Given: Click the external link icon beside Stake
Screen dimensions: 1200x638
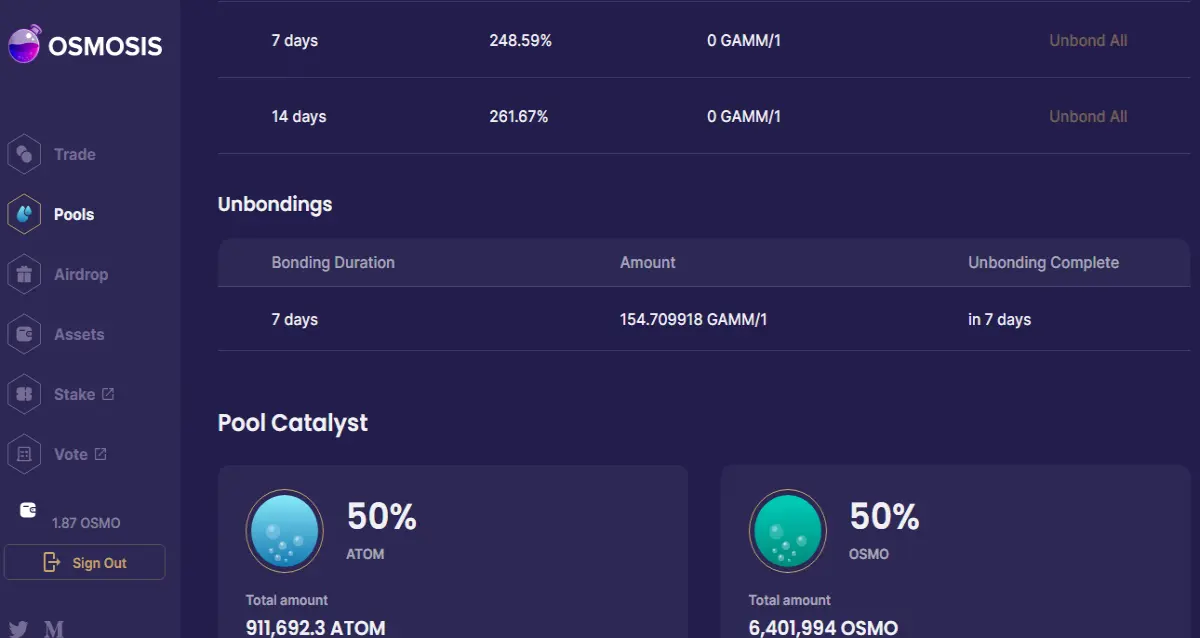Looking at the screenshot, I should point(108,394).
